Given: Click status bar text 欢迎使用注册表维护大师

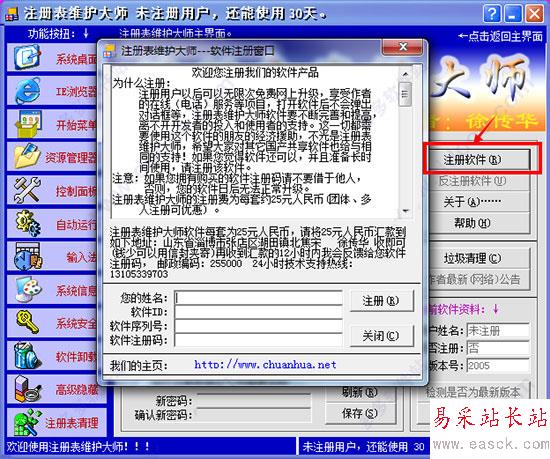Looking at the screenshot, I should click(78, 447).
